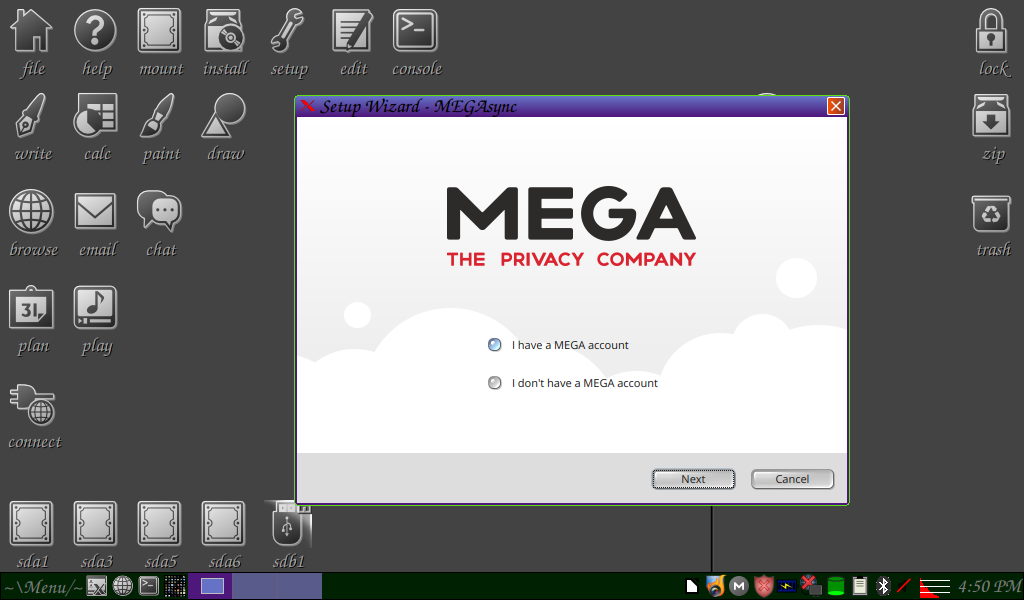
Task: Switch to the second virtual desktop in pager
Action: click(255, 586)
